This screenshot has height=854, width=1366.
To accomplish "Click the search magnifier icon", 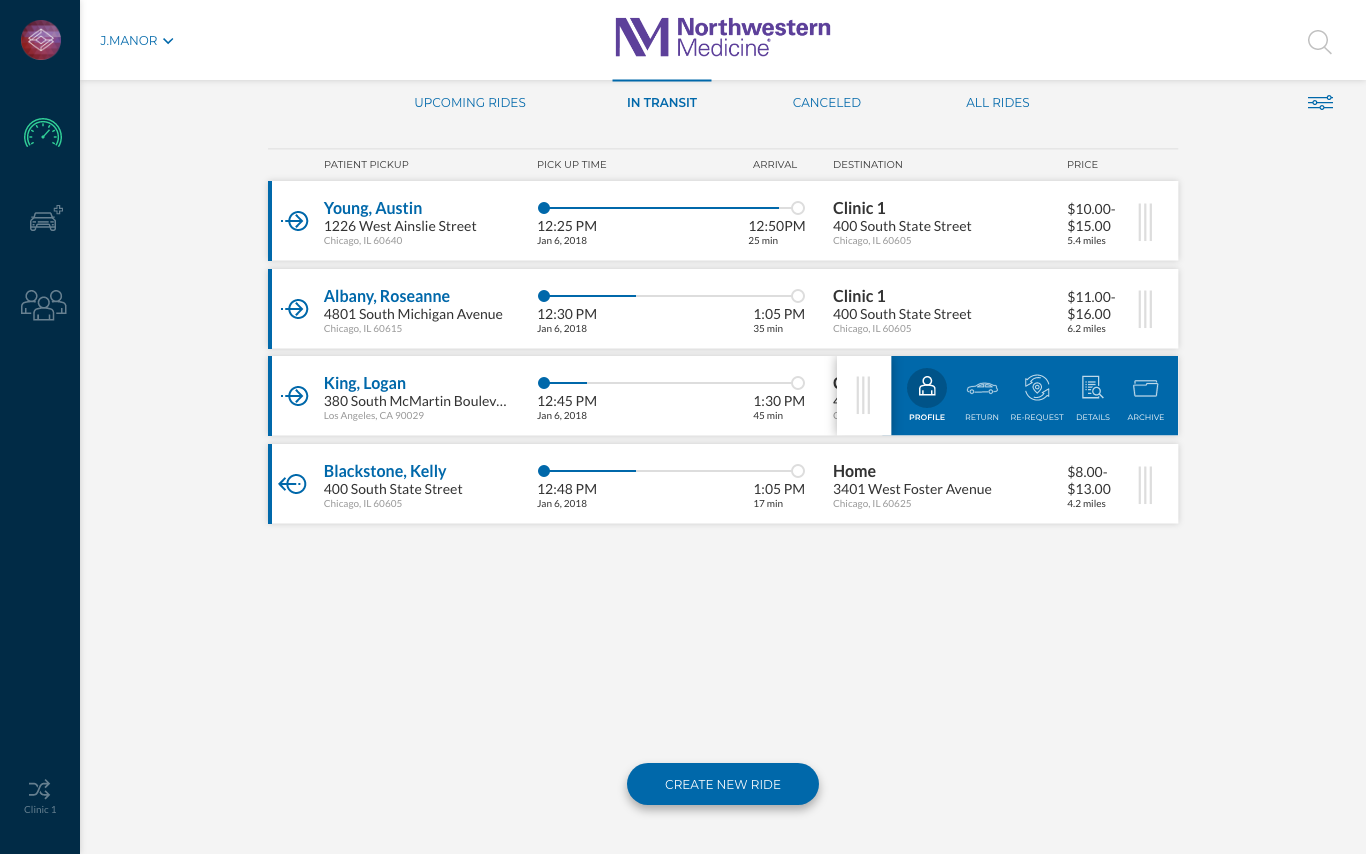I will pyautogui.click(x=1319, y=42).
